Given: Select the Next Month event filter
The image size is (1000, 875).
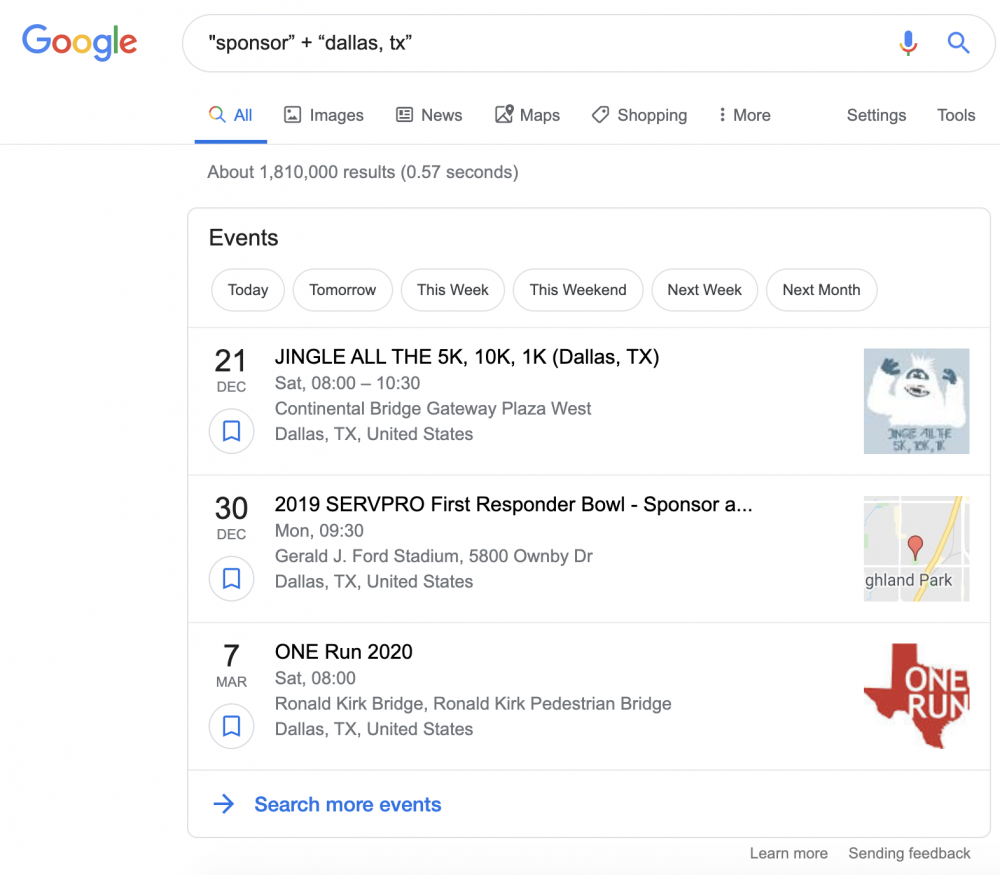Looking at the screenshot, I should tap(821, 290).
